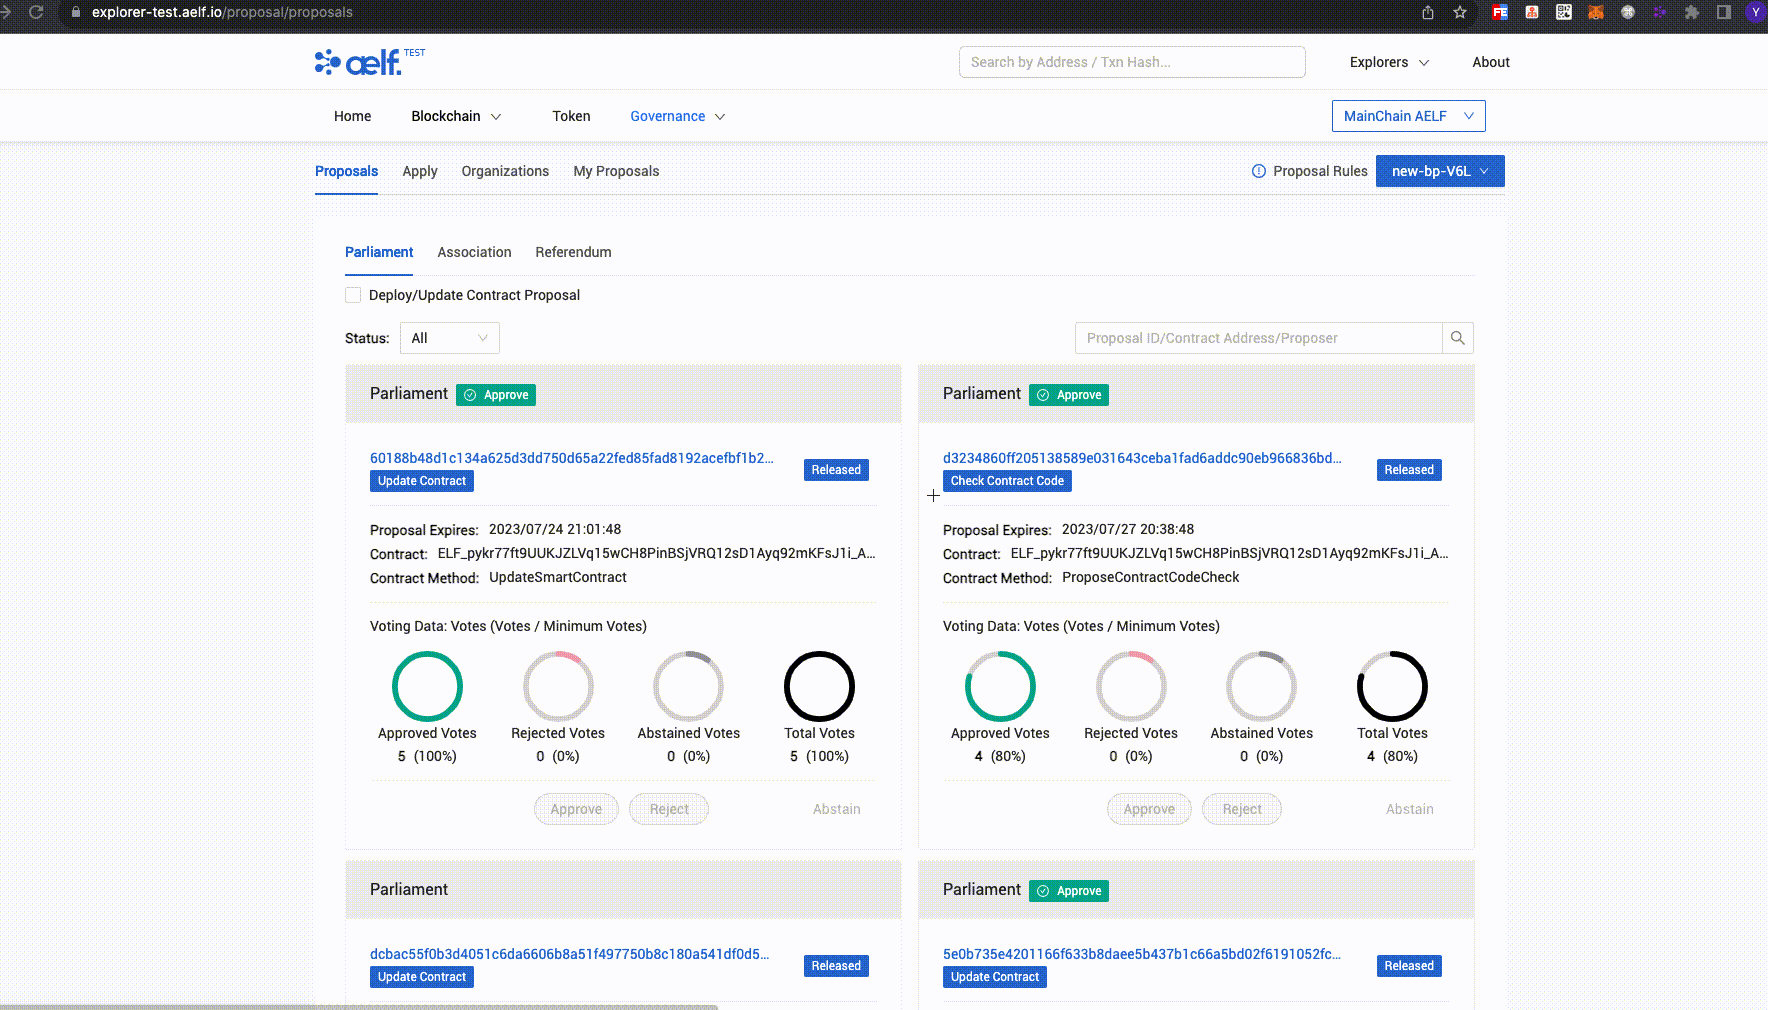Click Released tag on 60188b48 proposal

point(836,470)
